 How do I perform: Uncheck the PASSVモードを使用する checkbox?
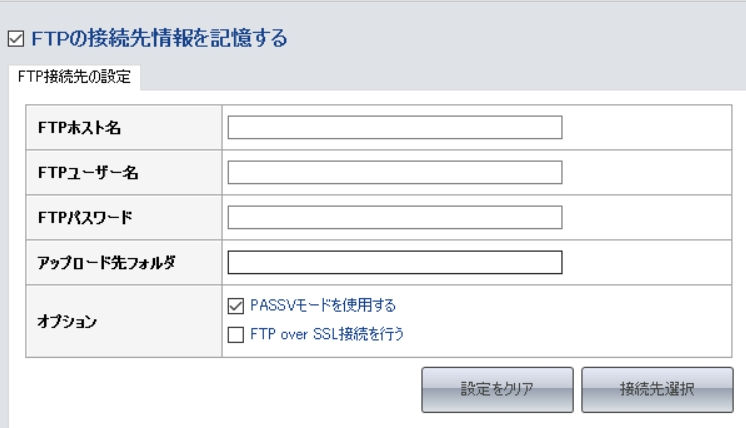click(x=236, y=306)
